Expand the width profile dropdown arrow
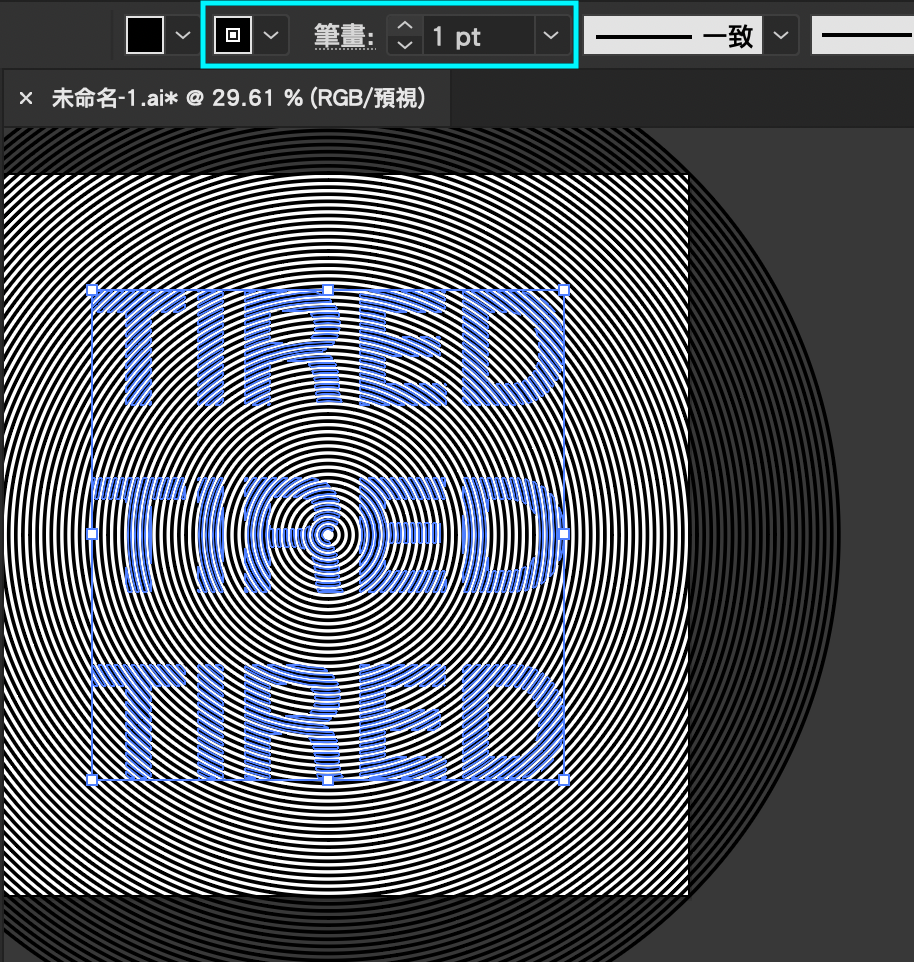 pyautogui.click(x=781, y=35)
